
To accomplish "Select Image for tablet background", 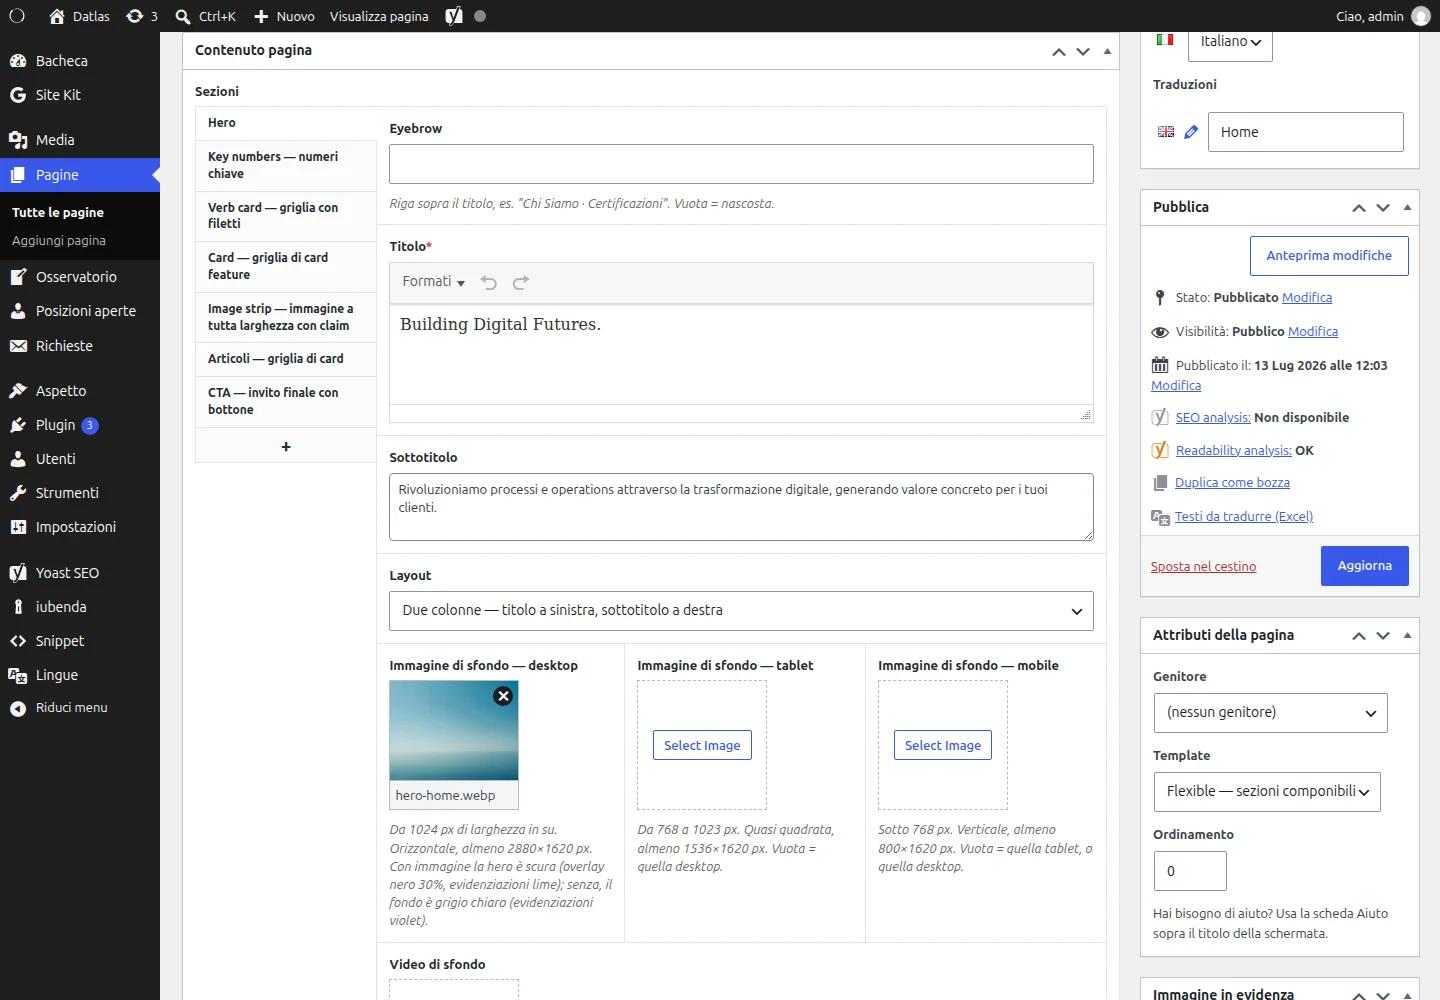I will 702,746.
